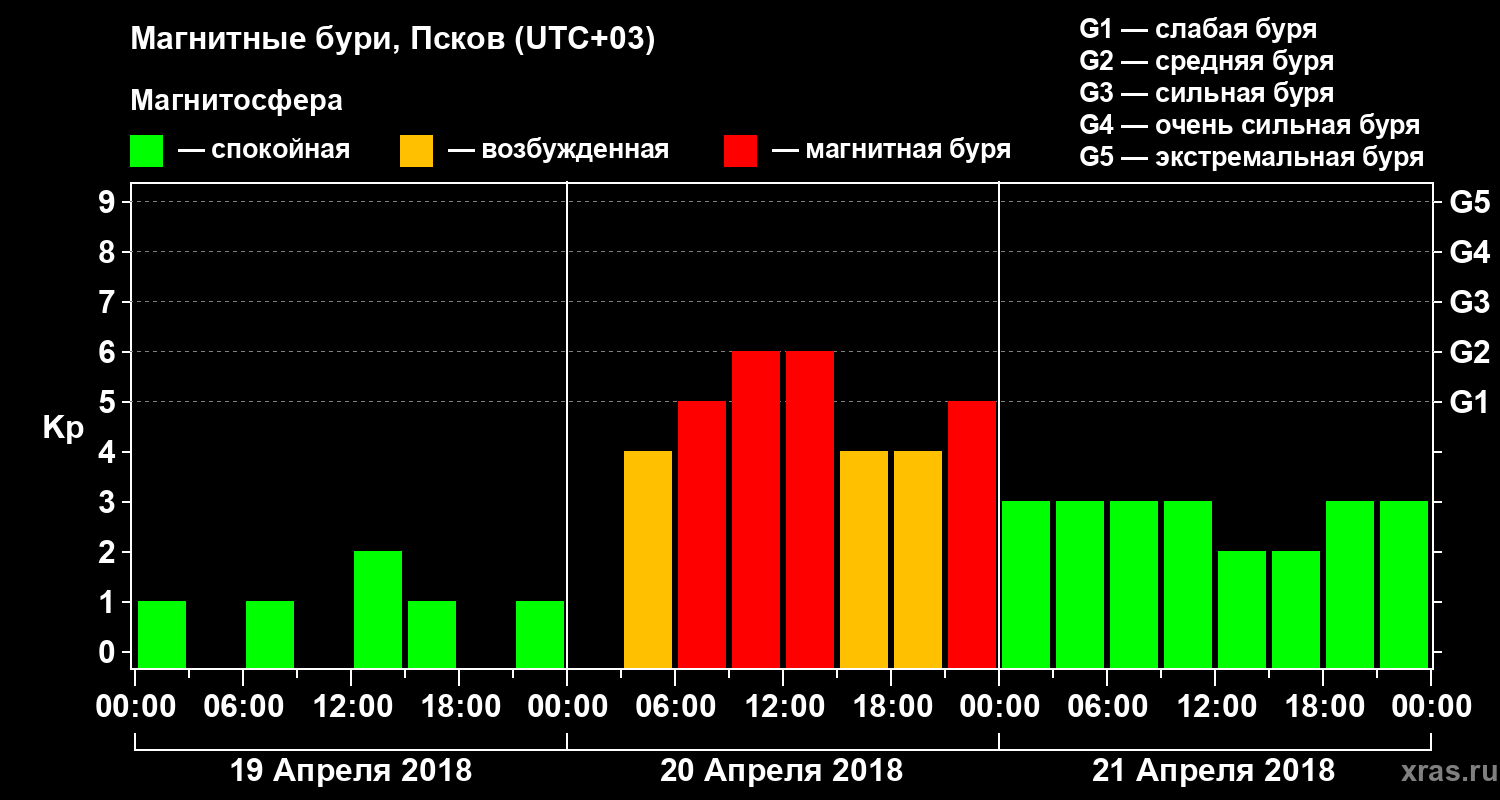
Task: Click the red Kp 6 bar starting 09:00 on 20 April
Action: coord(756,509)
